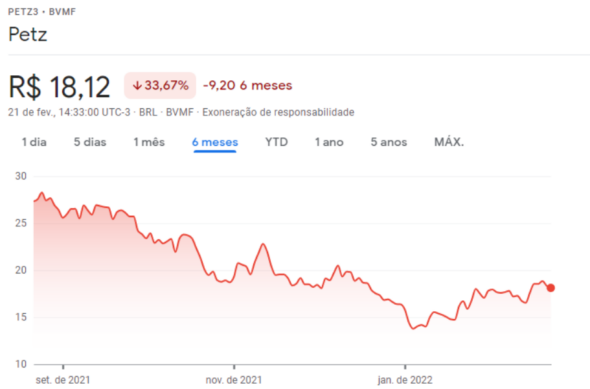Click the -9,20 6 meses change text
This screenshot has width=590, height=389.
(248, 85)
